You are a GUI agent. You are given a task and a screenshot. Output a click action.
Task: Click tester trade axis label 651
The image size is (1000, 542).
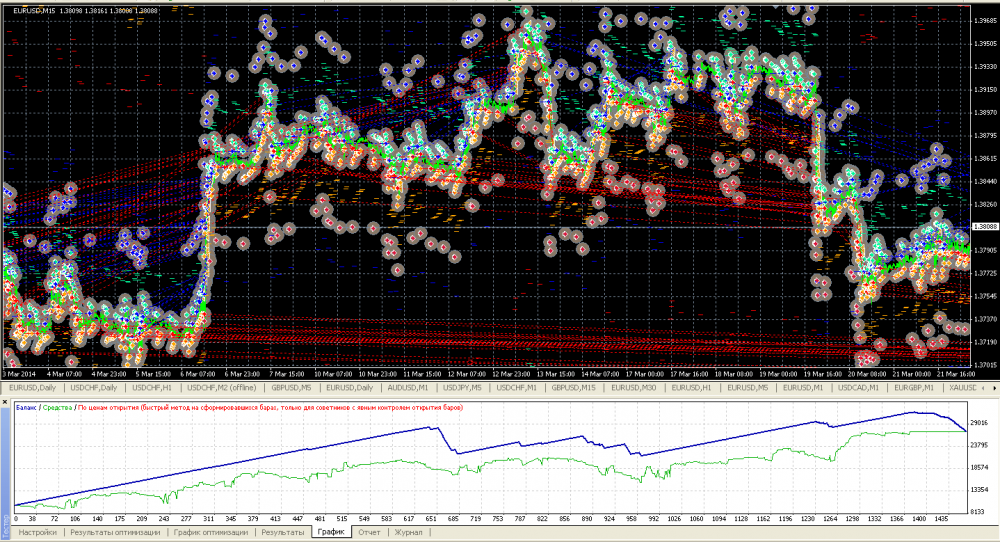[430, 519]
